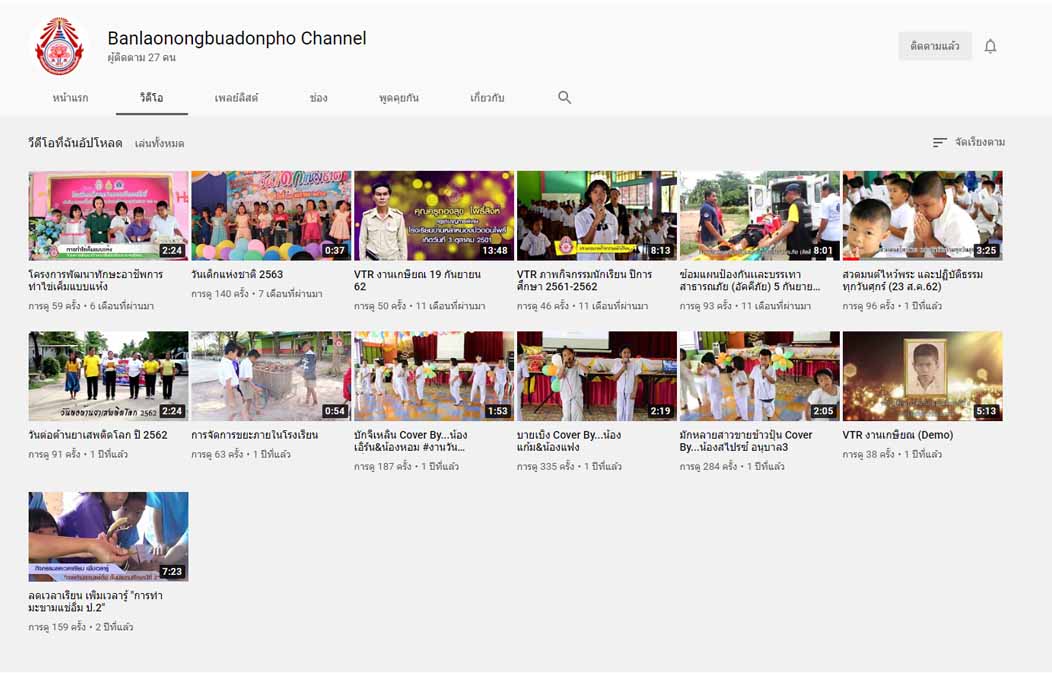
Task: Play the 7:23 tamarind making video thumbnail
Action: click(x=108, y=536)
